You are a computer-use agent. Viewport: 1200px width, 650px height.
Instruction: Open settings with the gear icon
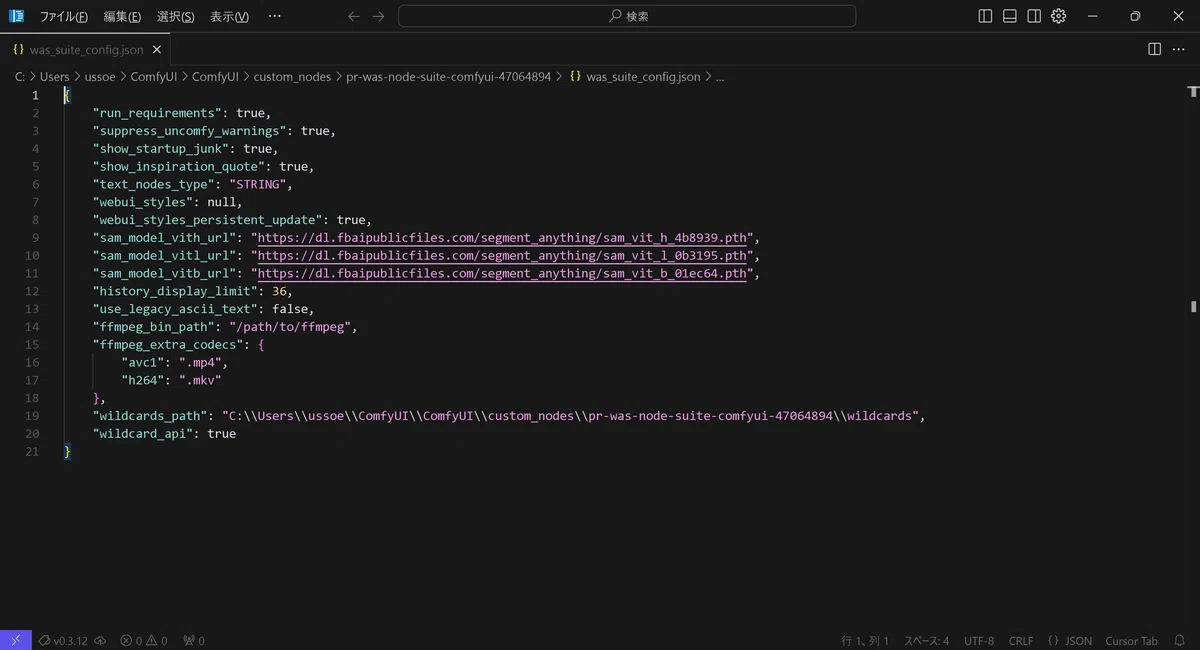click(x=1059, y=16)
